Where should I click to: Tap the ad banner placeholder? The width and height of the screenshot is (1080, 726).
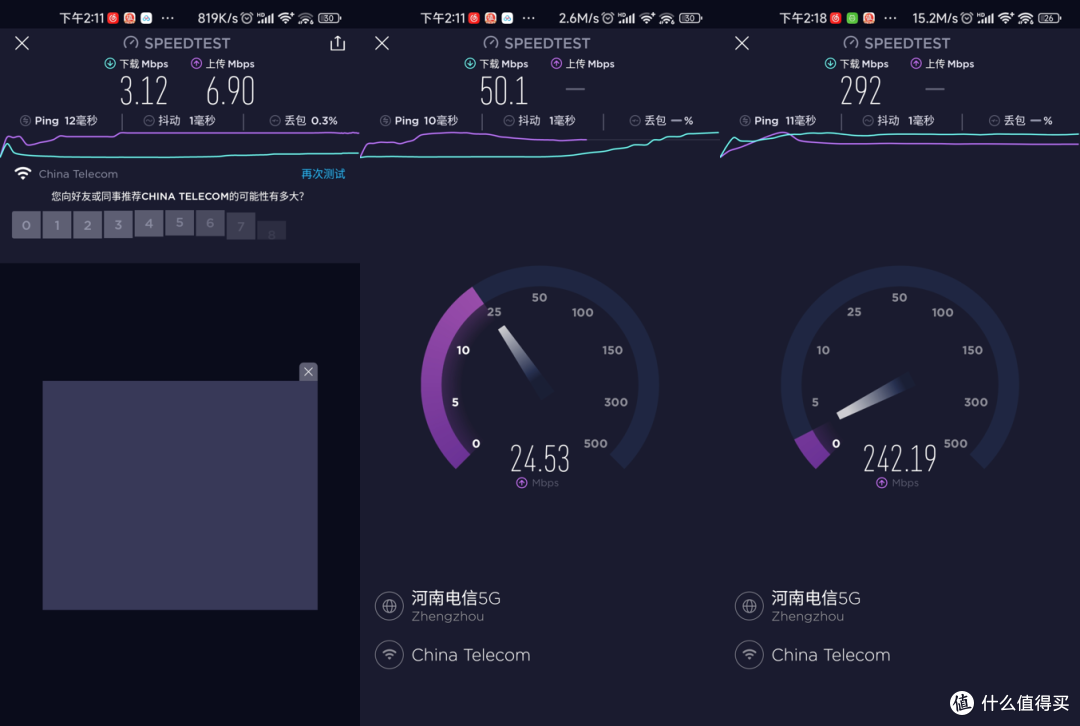pyautogui.click(x=180, y=495)
